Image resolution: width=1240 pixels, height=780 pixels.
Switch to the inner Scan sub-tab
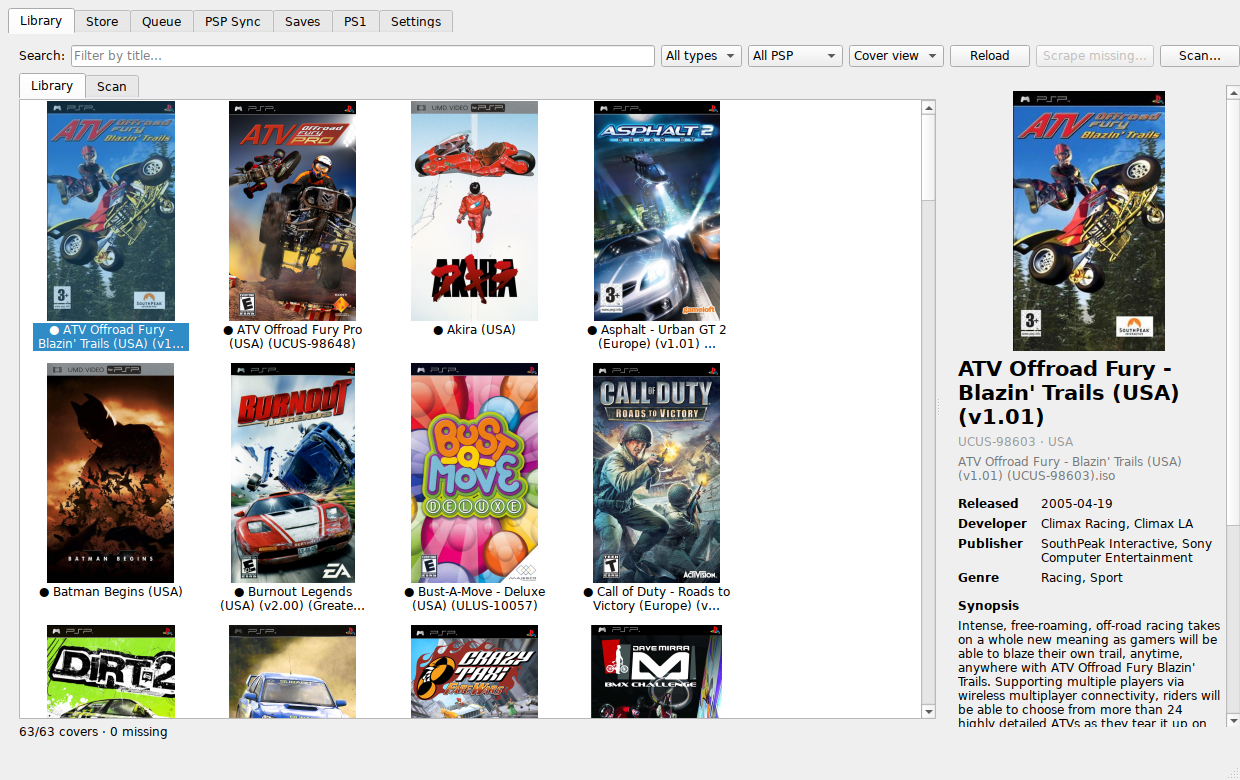coord(112,86)
